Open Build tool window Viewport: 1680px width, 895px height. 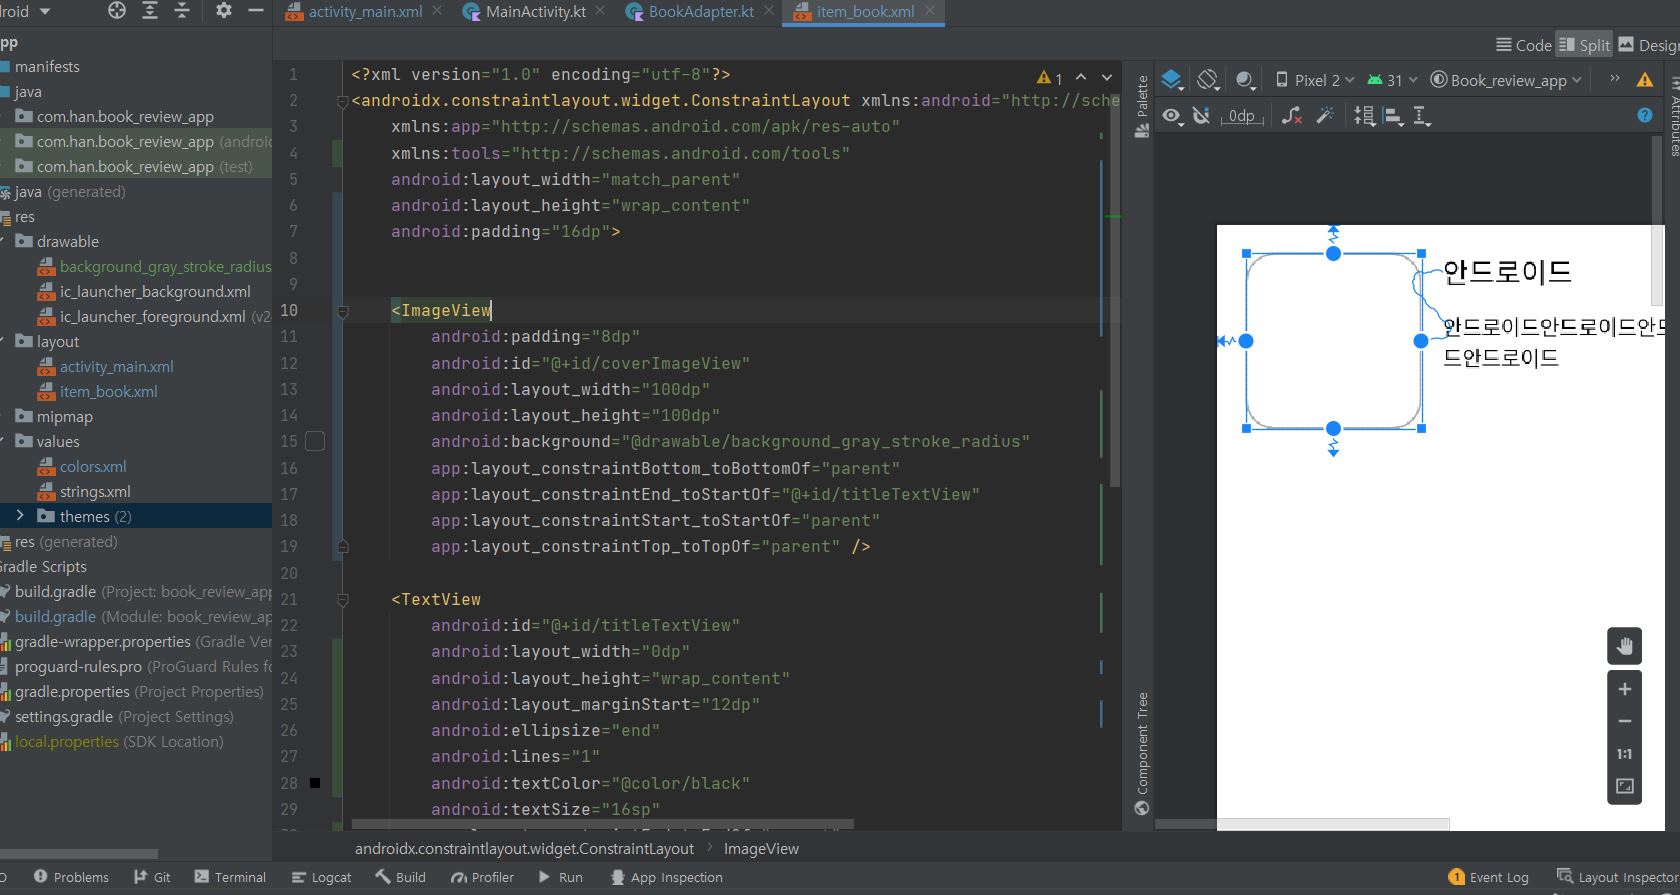point(400,877)
